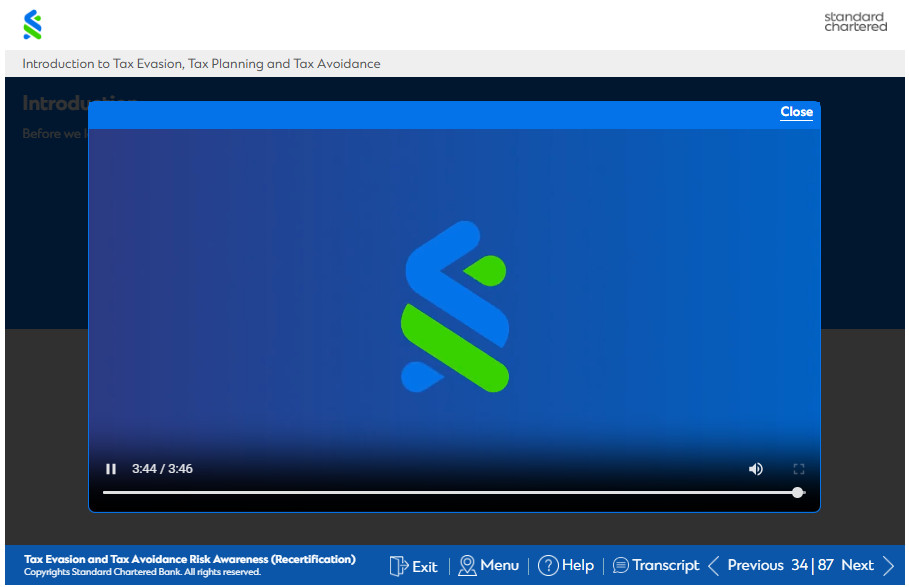Pause the video playback
This screenshot has height=587, width=909.
point(111,469)
